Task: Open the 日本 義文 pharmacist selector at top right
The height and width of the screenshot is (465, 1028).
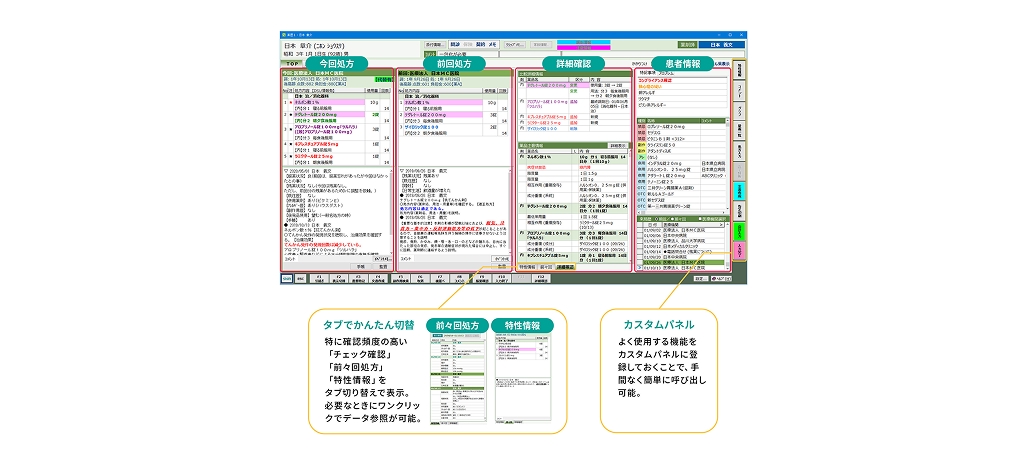Action: pos(714,45)
